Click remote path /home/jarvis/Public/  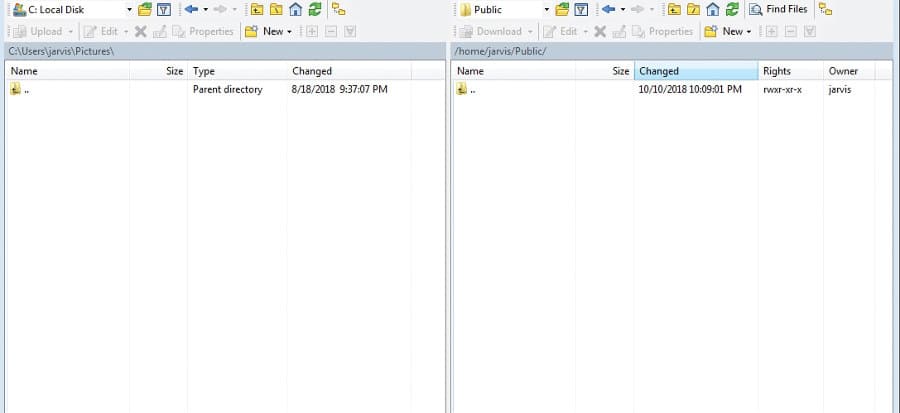[500, 51]
